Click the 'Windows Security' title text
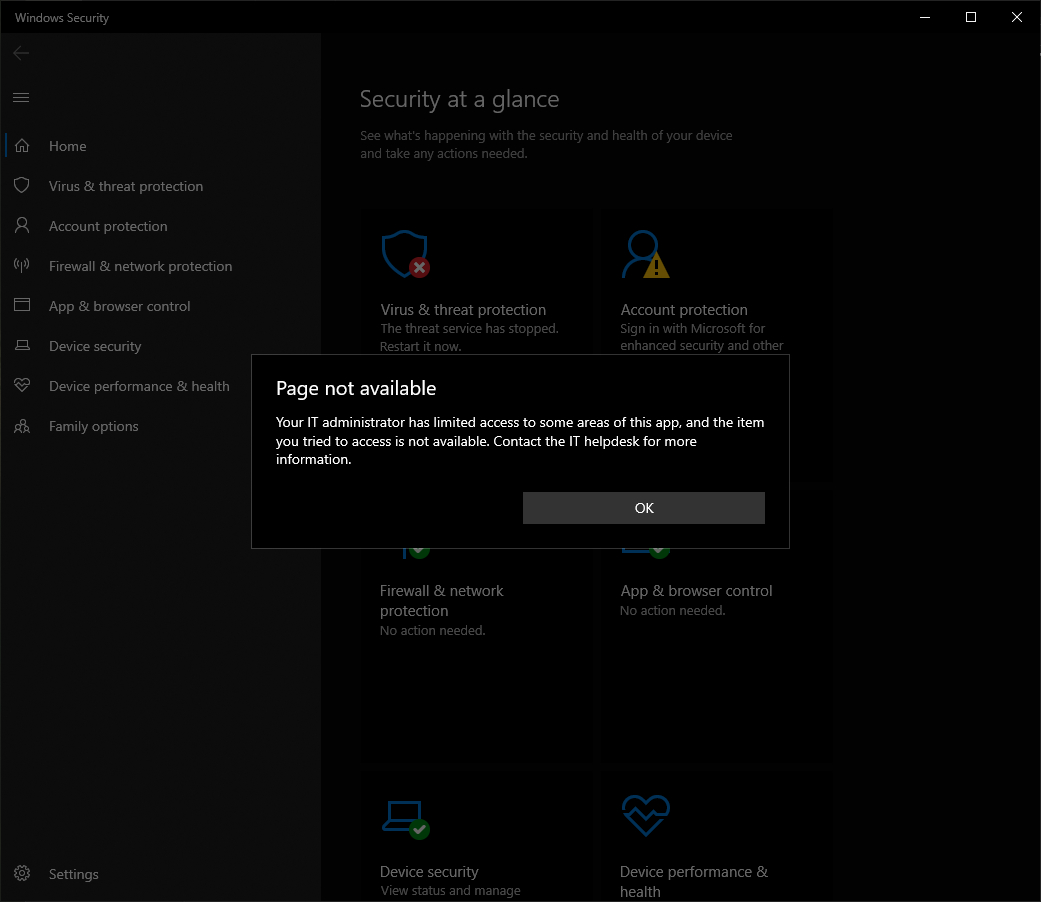The image size is (1041, 902). click(x=62, y=18)
